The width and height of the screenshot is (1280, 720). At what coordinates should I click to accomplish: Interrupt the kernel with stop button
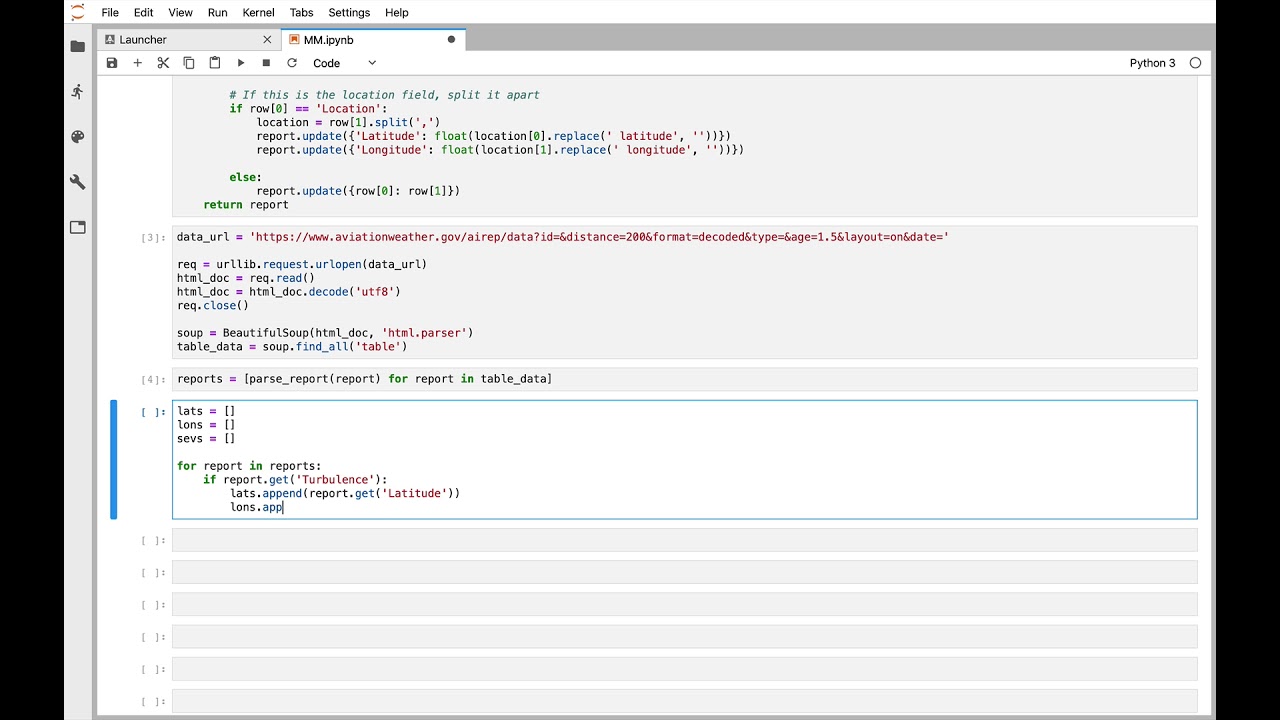tap(266, 63)
